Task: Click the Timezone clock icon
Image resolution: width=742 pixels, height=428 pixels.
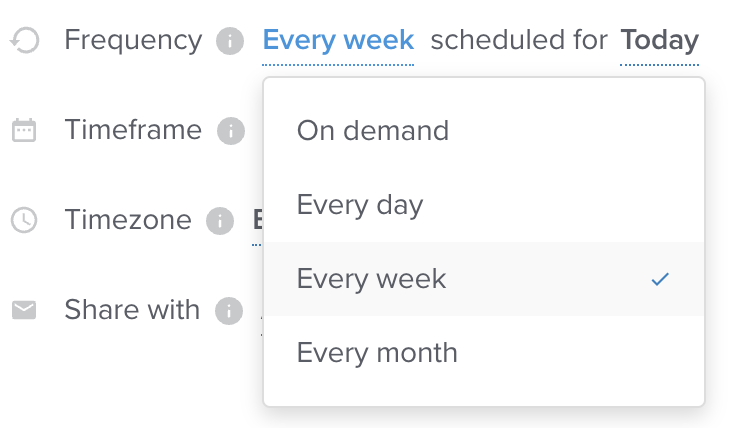Action: tap(24, 220)
